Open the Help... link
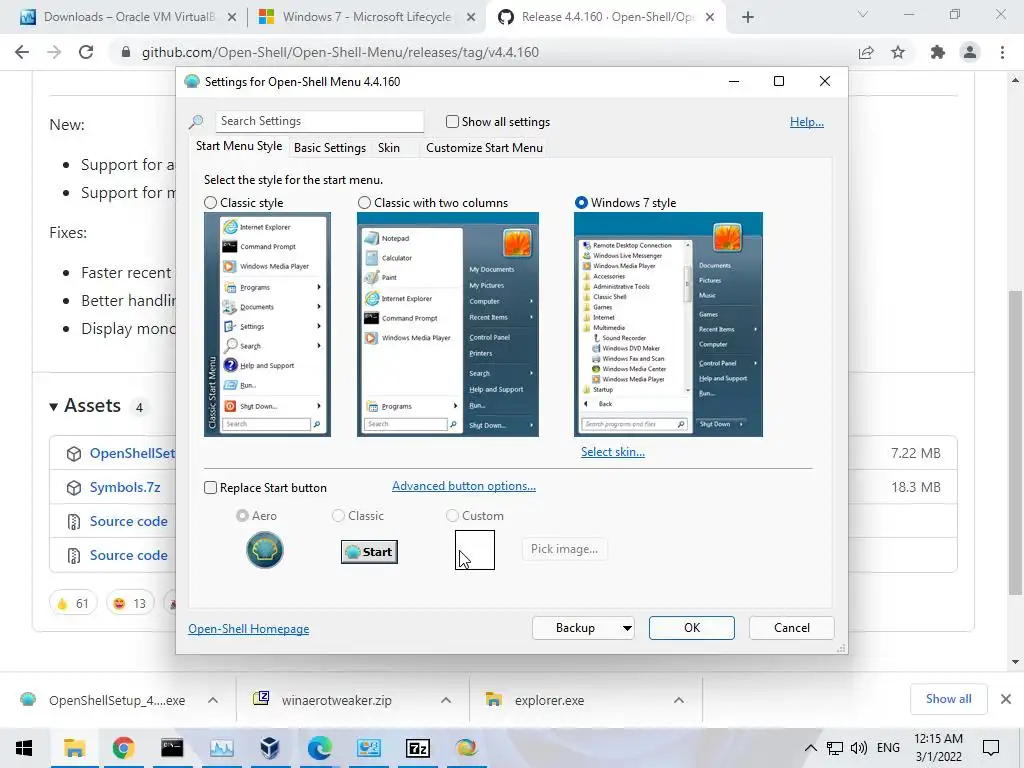Image resolution: width=1024 pixels, height=768 pixels. [807, 122]
